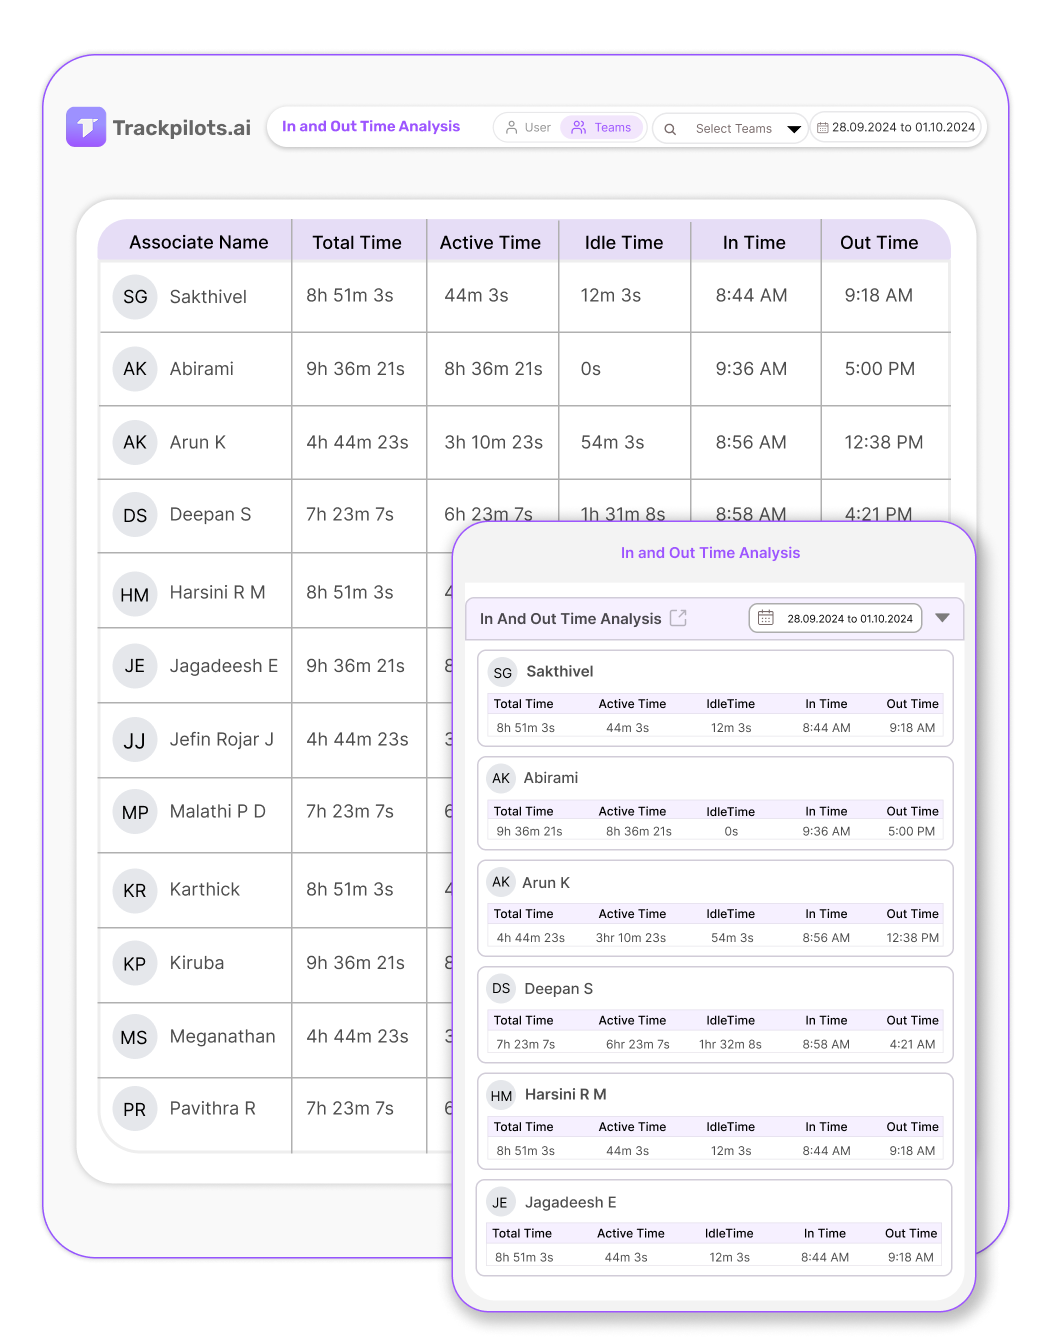
Task: Click 1hr 32m 8s IdleTime on Deepan S card
Action: click(730, 1044)
